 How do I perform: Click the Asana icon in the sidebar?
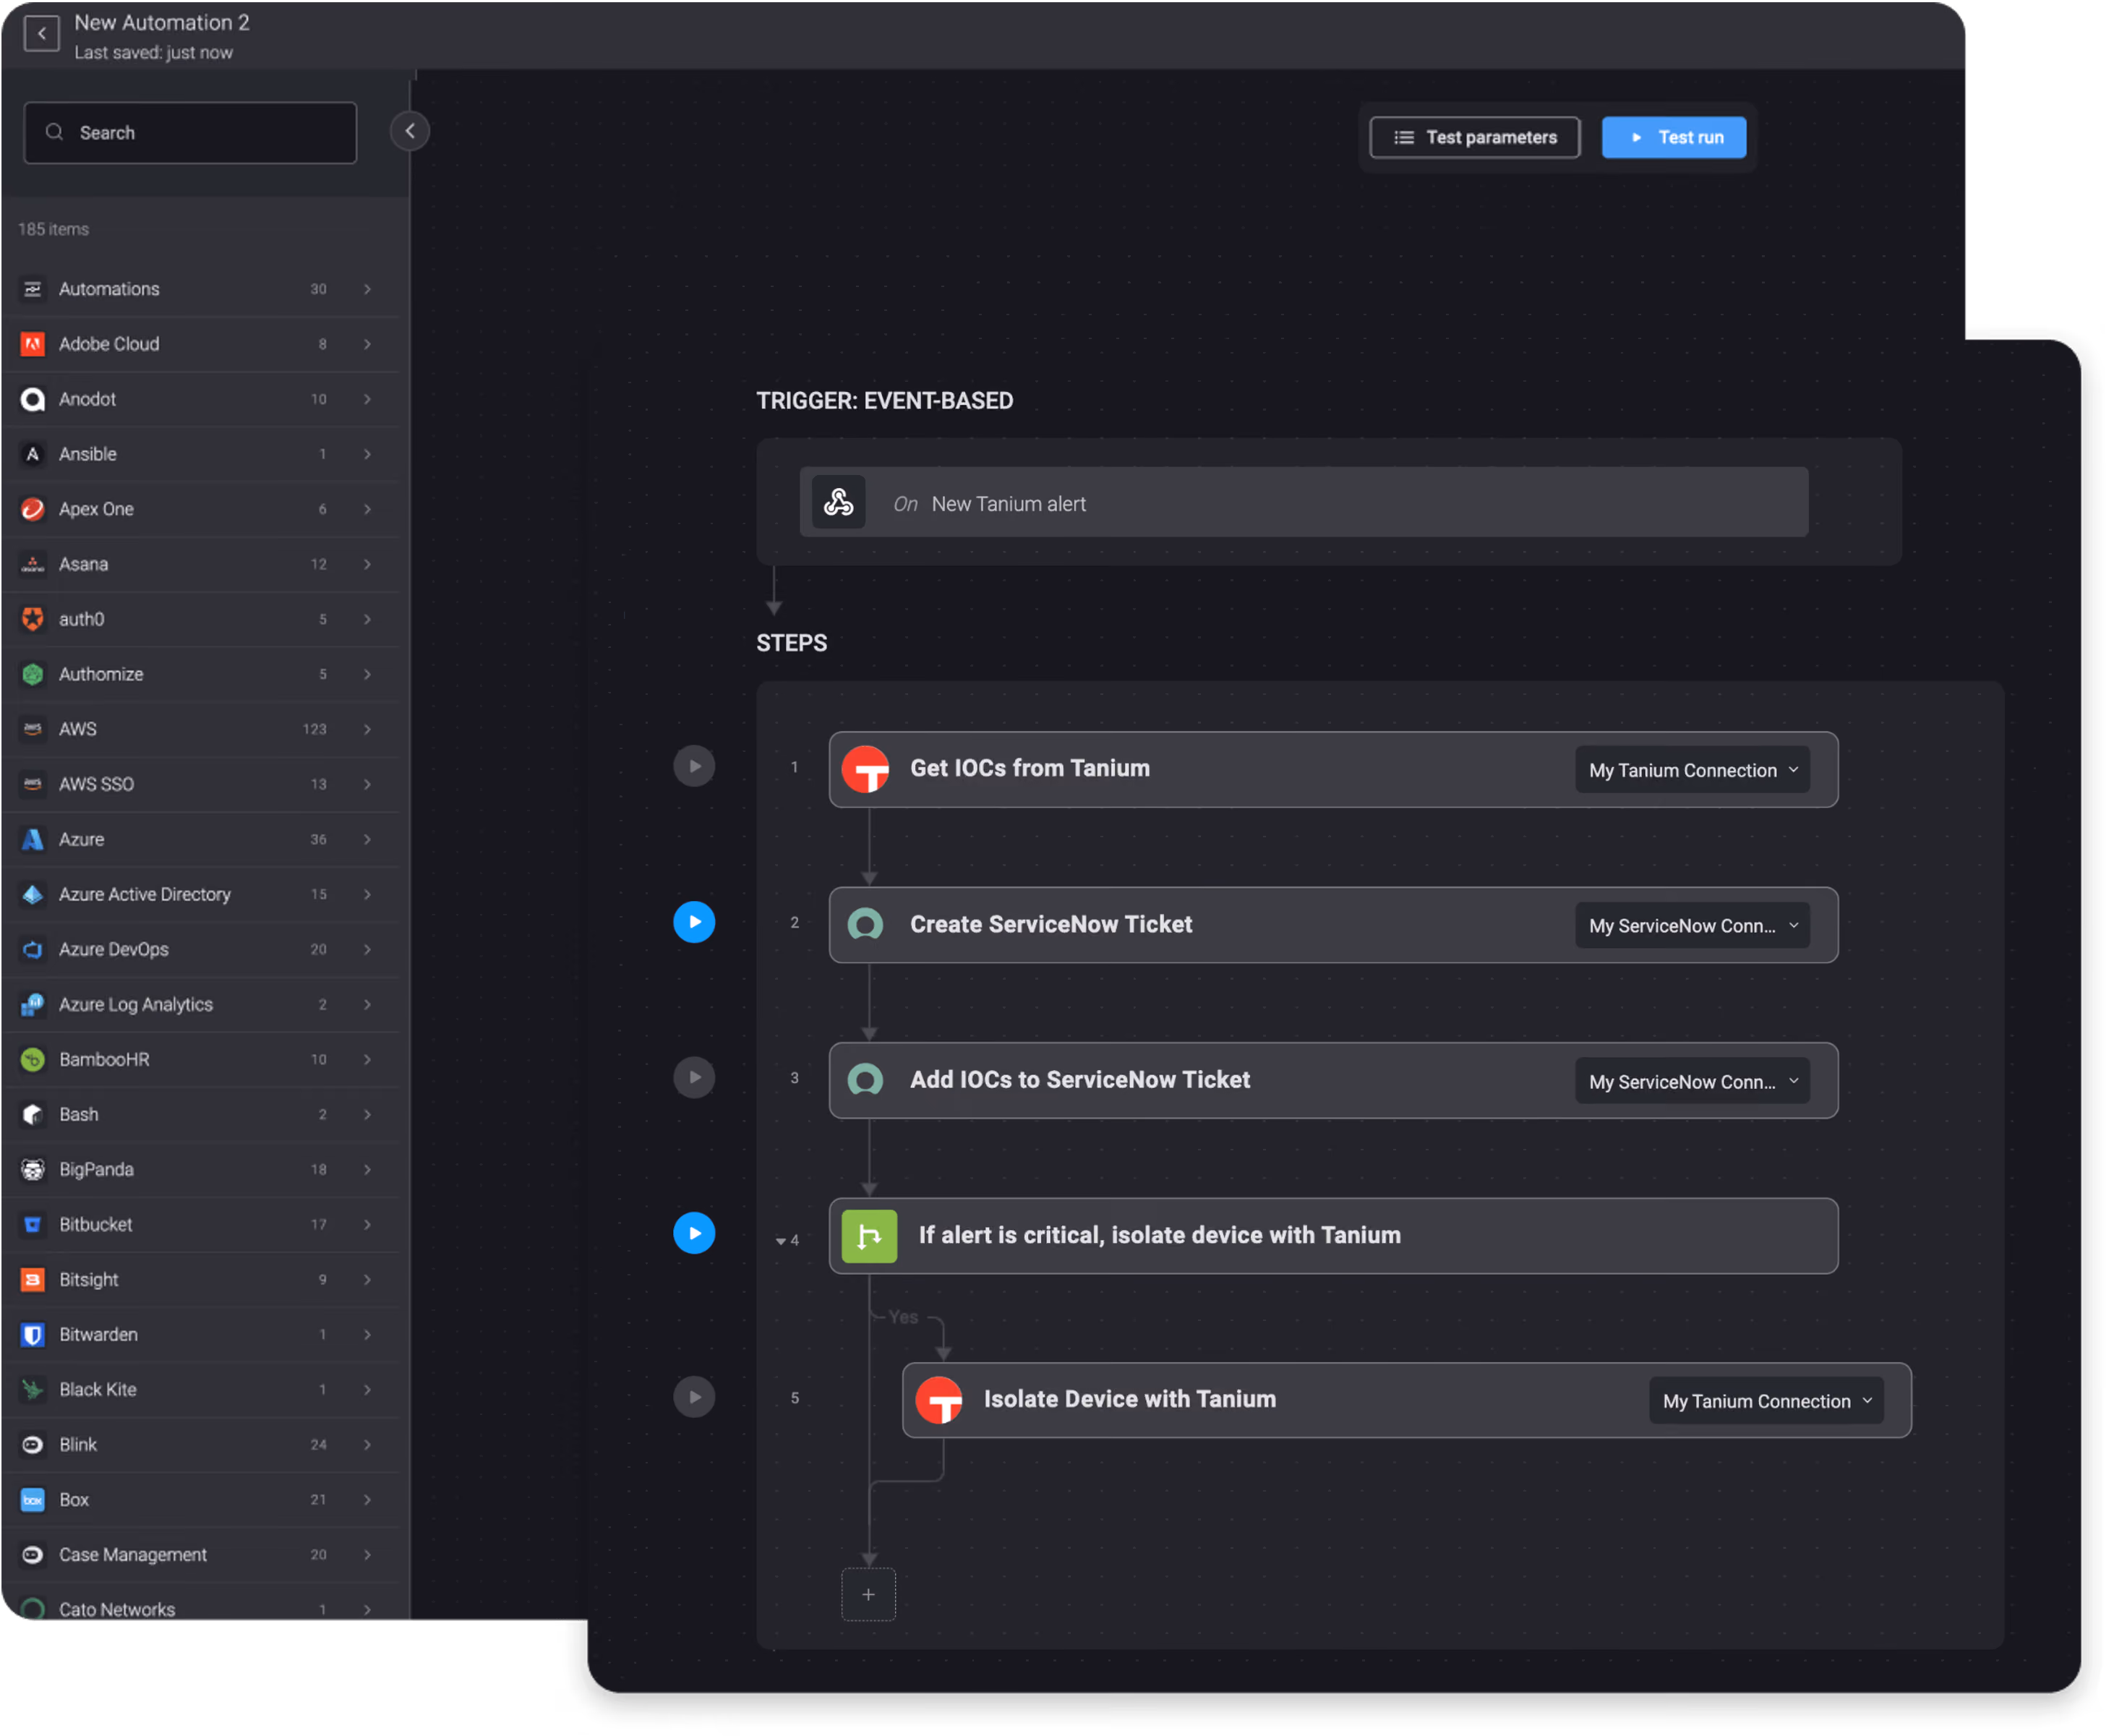point(33,564)
